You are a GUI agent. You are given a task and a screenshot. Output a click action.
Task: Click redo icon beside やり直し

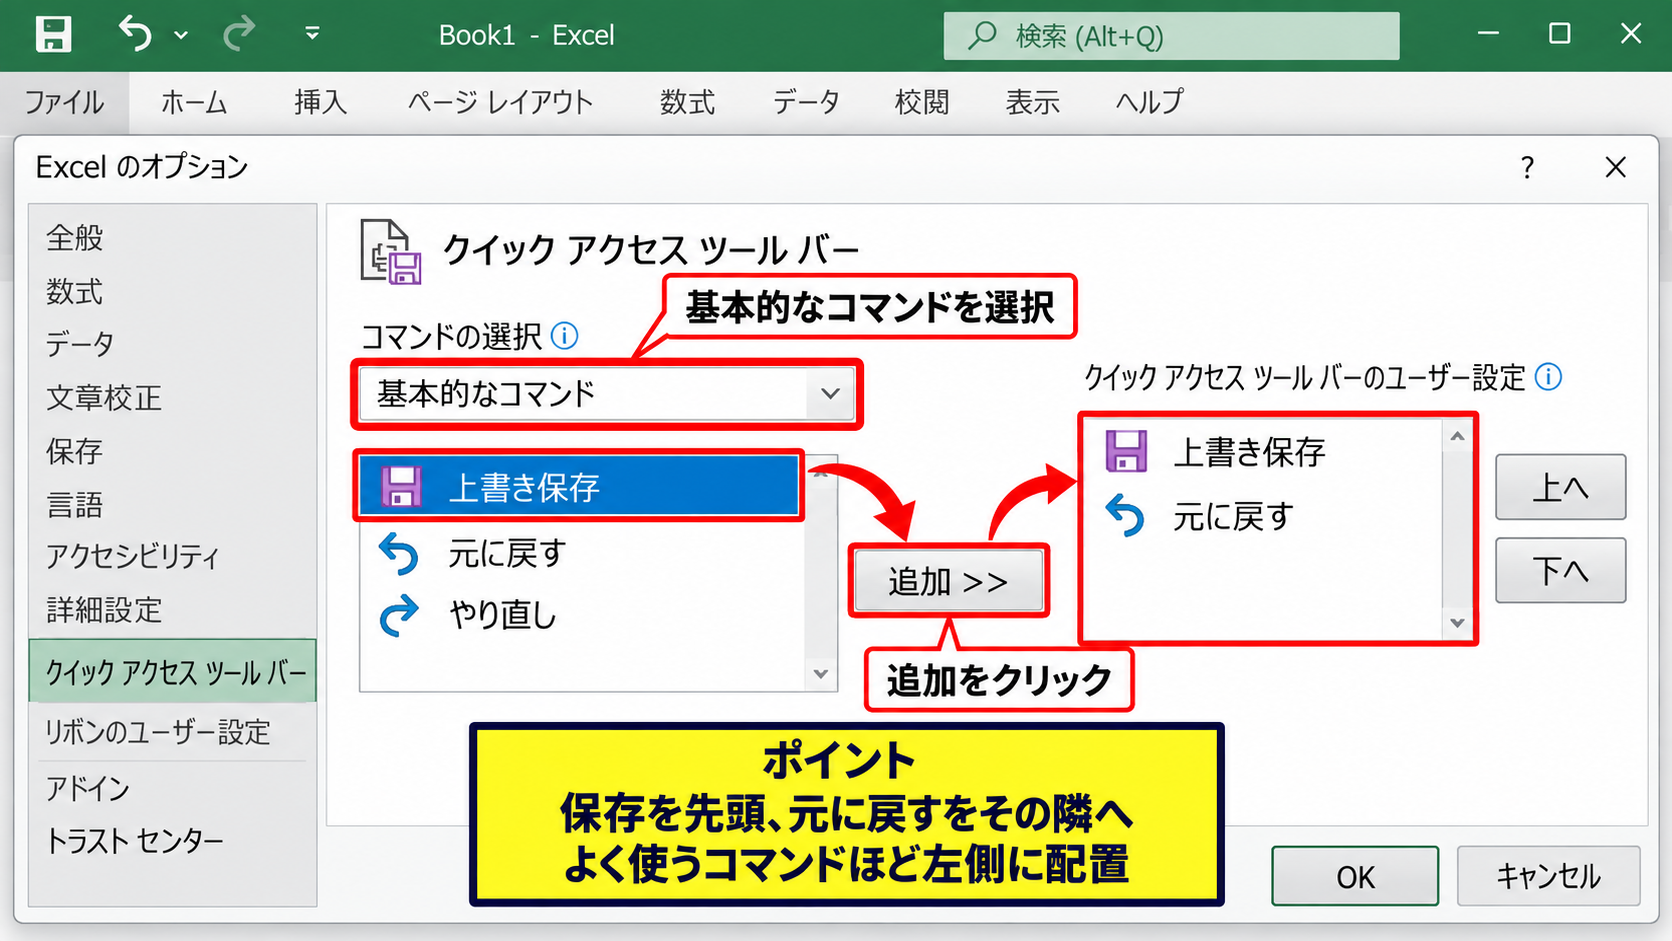[x=399, y=615]
